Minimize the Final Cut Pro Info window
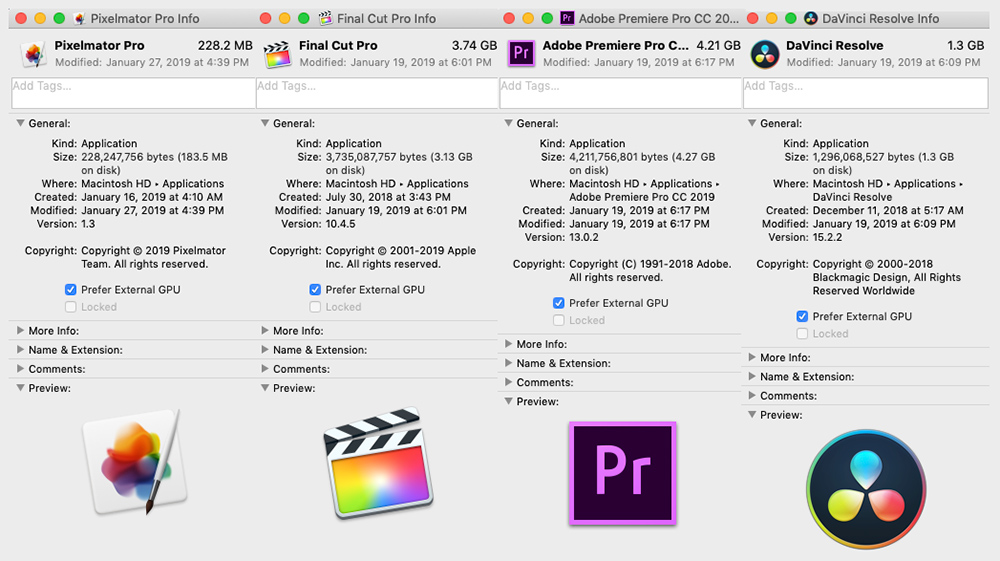This screenshot has width=1000, height=561. [x=284, y=18]
